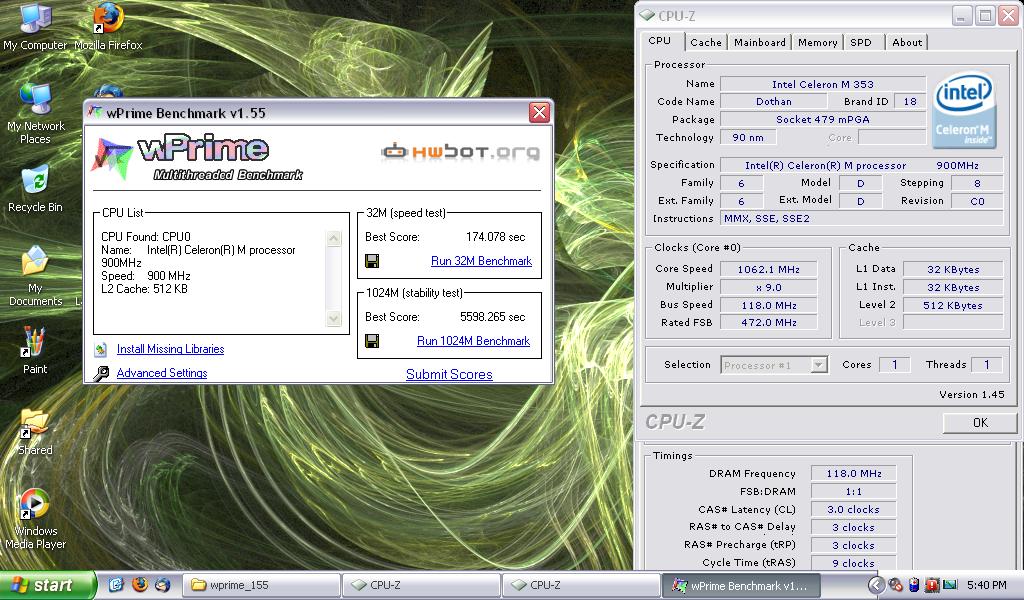Click Rated FSB value '472.0 MHz'

point(768,323)
